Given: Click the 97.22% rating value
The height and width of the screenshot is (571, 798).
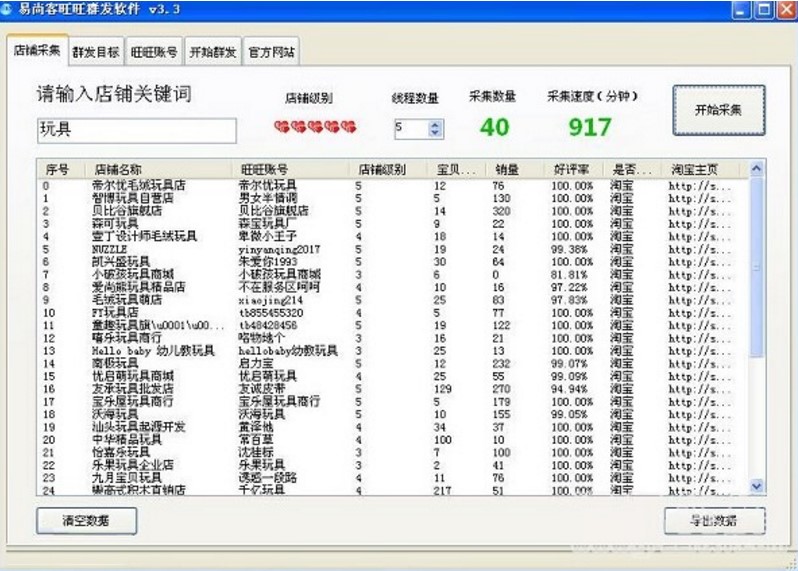Looking at the screenshot, I should (569, 288).
